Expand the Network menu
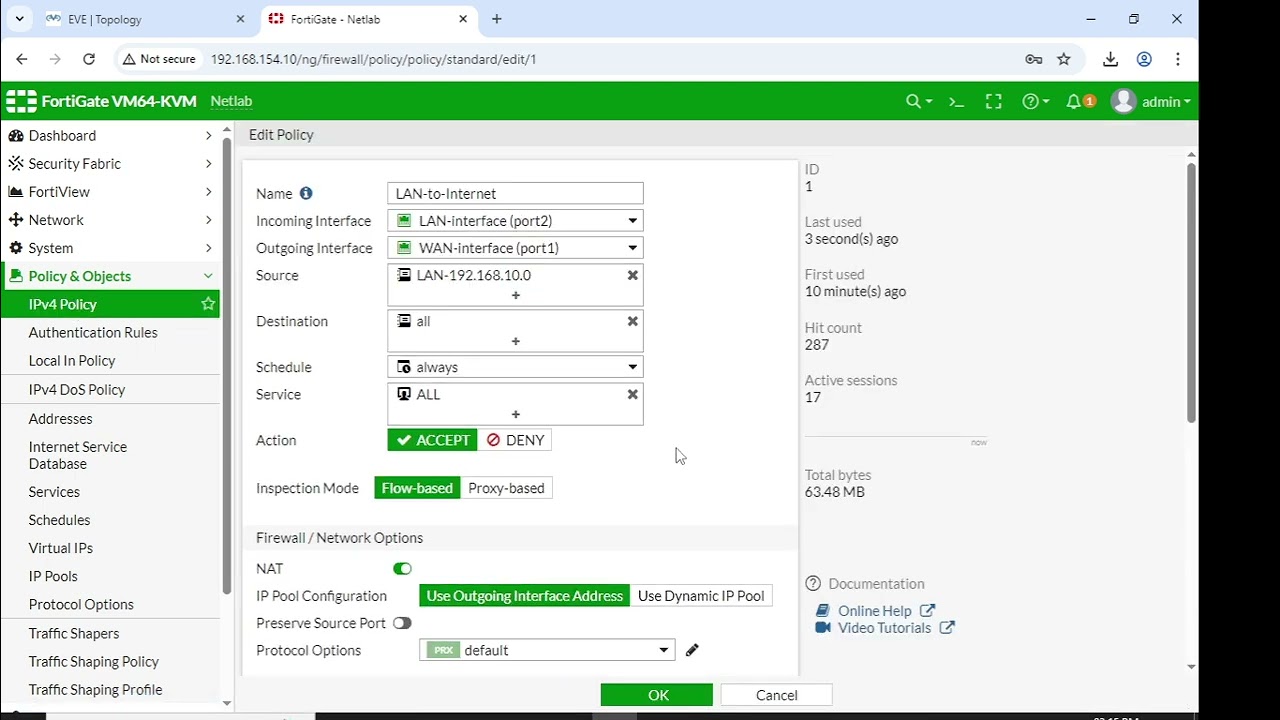Viewport: 1280px width, 720px height. point(111,219)
